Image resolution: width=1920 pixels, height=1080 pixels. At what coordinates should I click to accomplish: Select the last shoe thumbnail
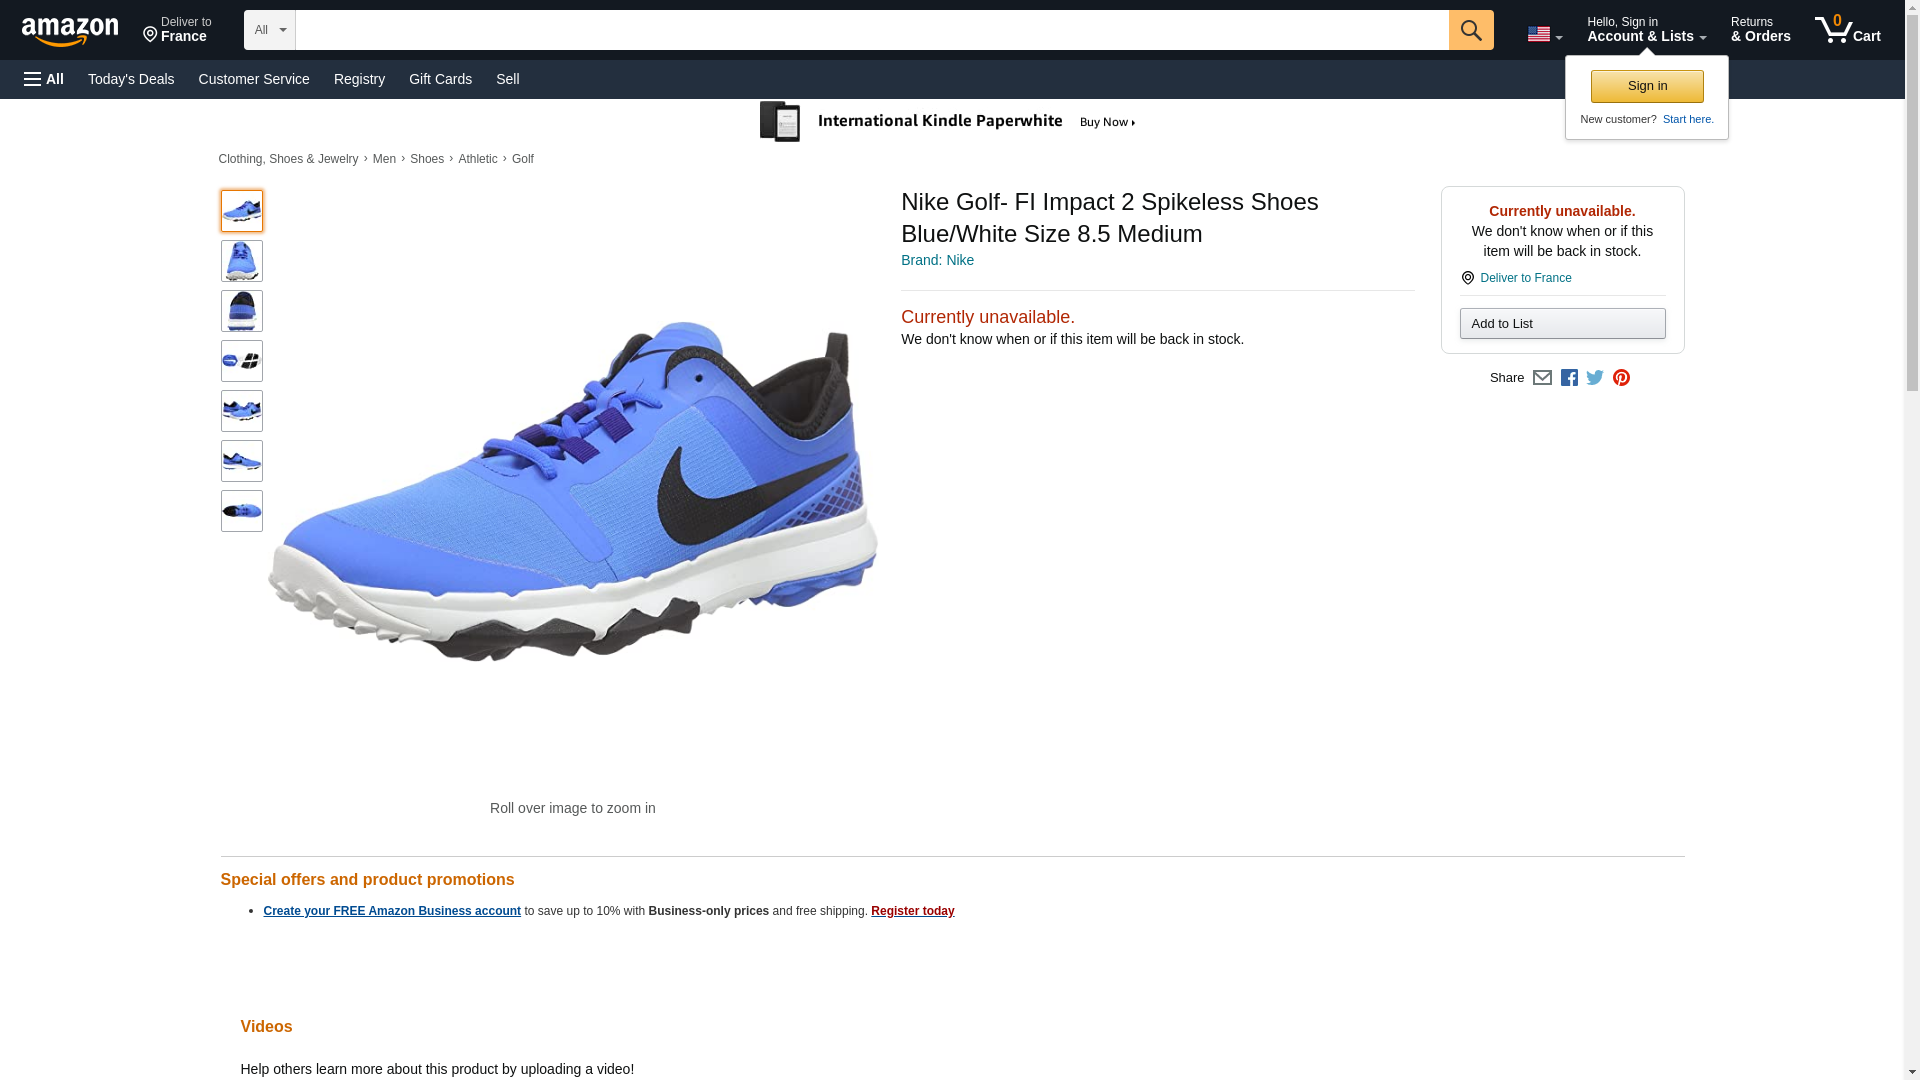242,511
